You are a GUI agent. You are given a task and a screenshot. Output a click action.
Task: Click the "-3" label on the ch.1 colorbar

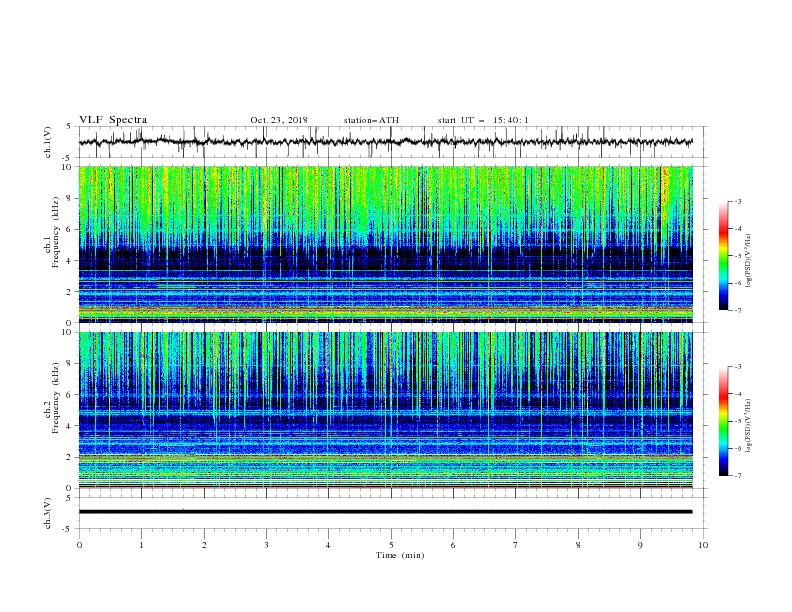(x=738, y=201)
